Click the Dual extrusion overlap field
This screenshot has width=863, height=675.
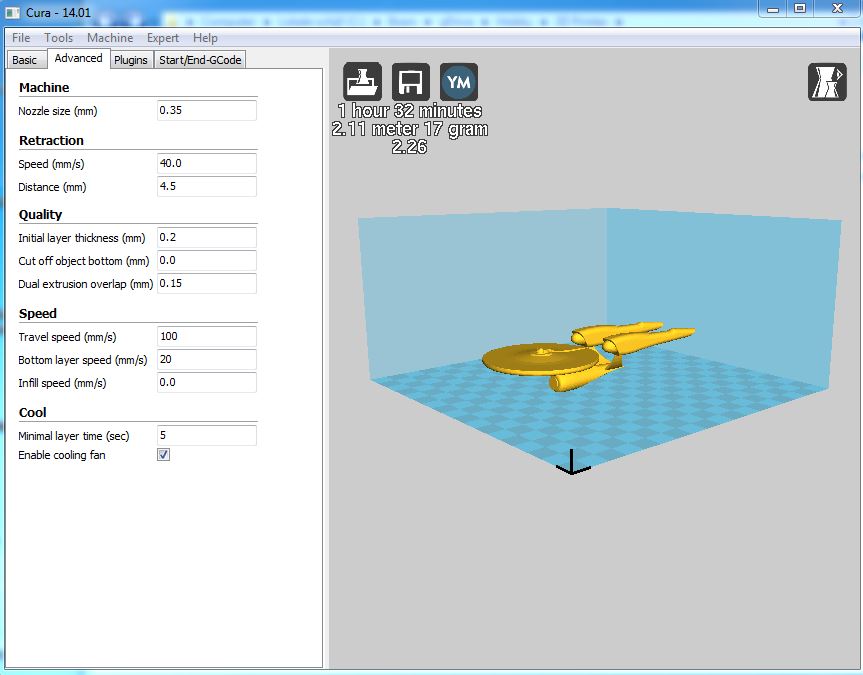(207, 284)
